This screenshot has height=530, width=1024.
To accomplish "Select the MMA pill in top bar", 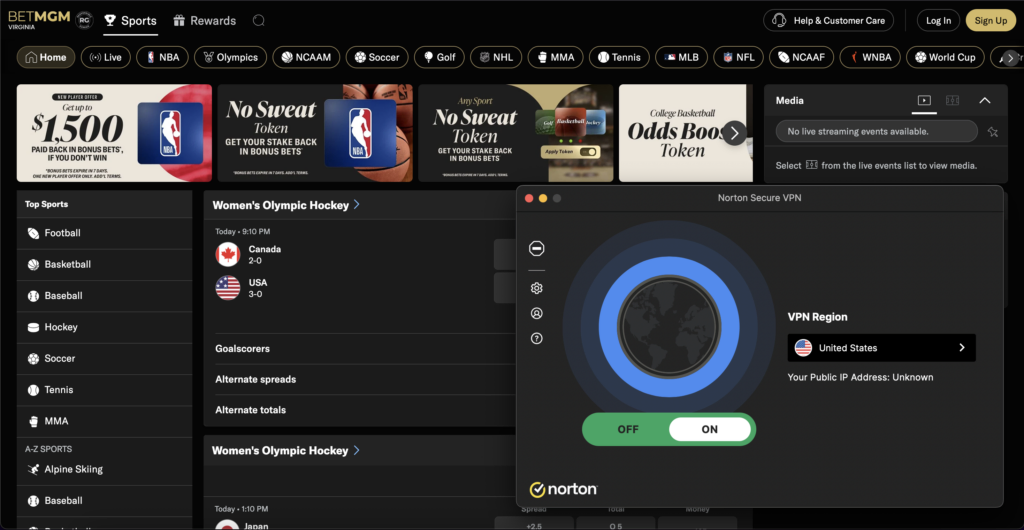I will tap(555, 57).
